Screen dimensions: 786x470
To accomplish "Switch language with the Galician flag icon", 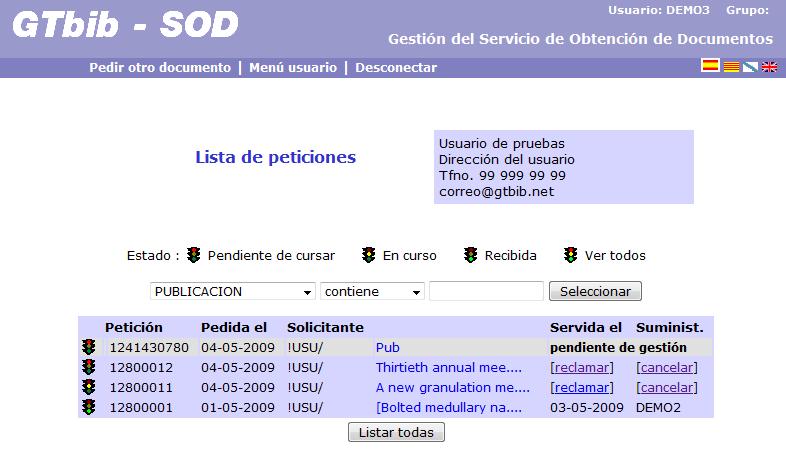I will tap(750, 67).
